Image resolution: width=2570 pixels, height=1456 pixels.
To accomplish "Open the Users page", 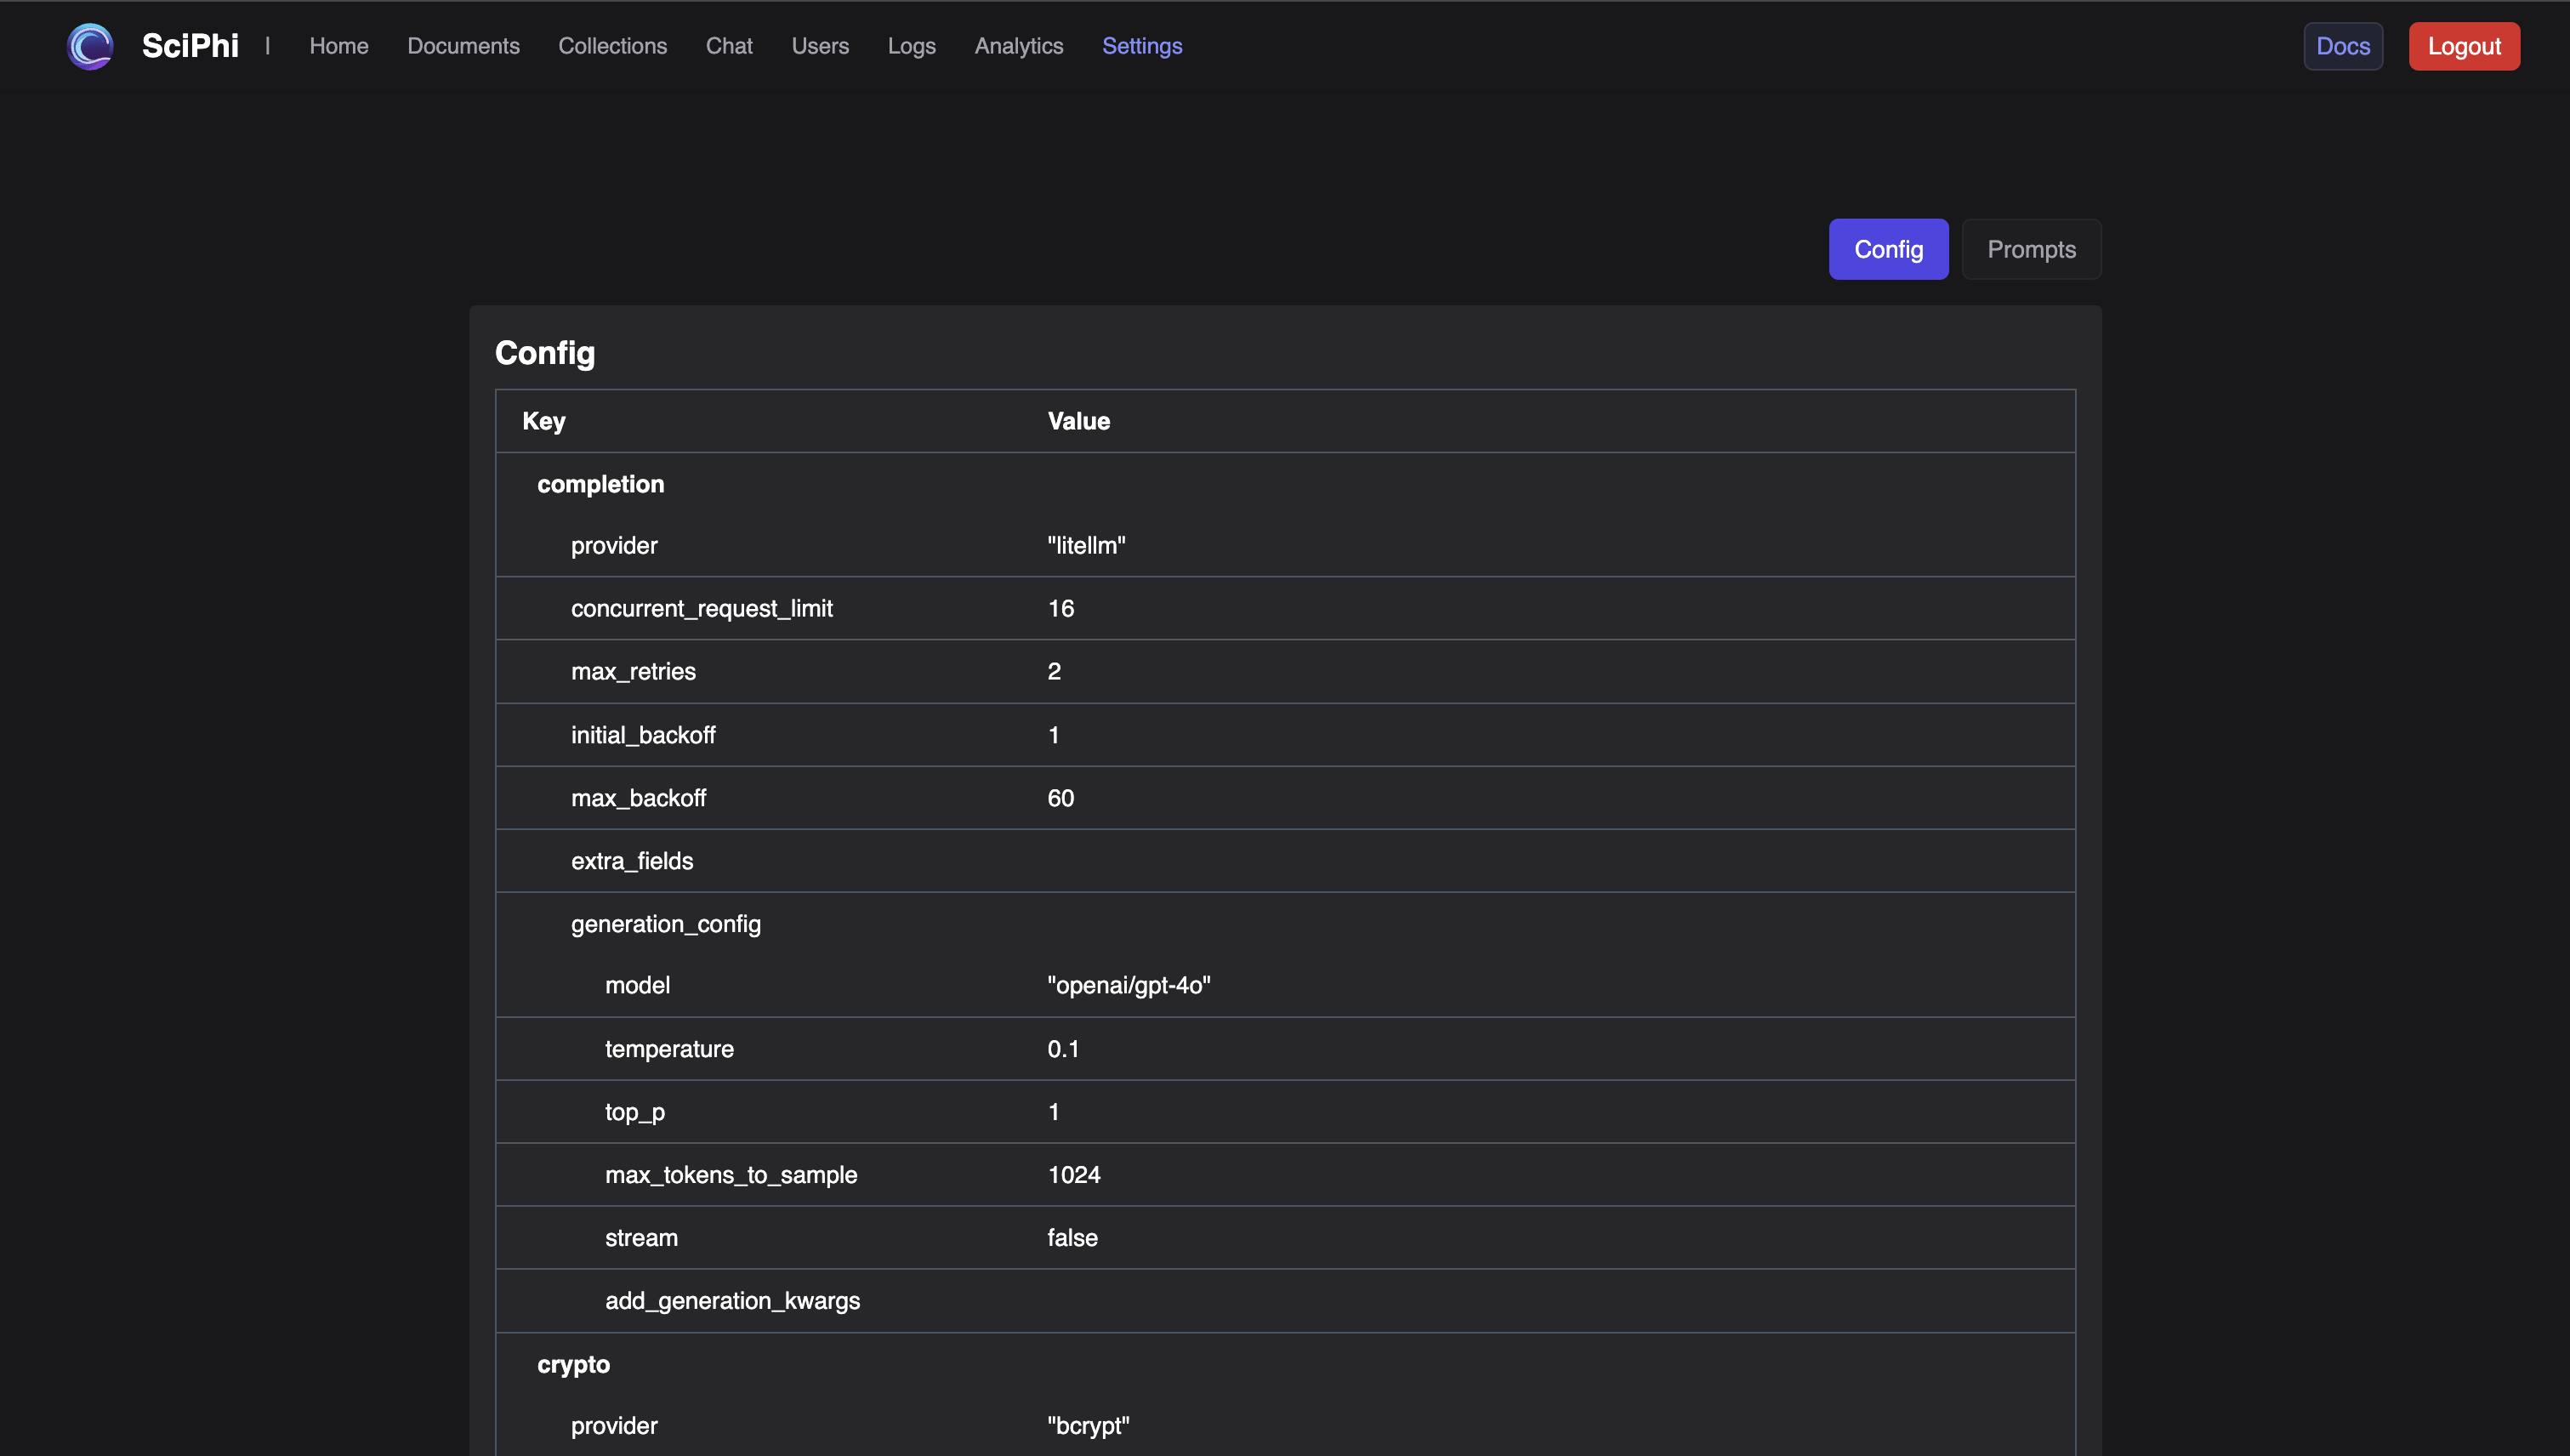I will click(x=820, y=46).
